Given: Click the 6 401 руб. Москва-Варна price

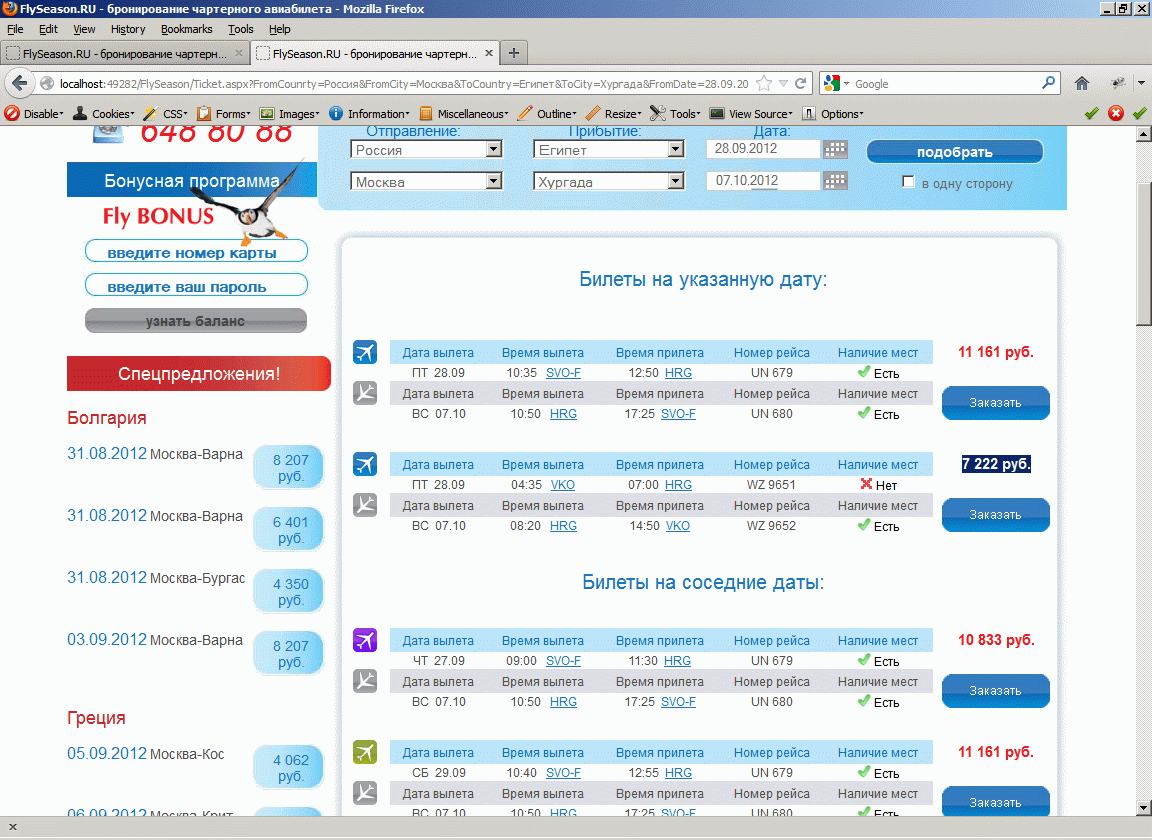Looking at the screenshot, I should point(289,529).
